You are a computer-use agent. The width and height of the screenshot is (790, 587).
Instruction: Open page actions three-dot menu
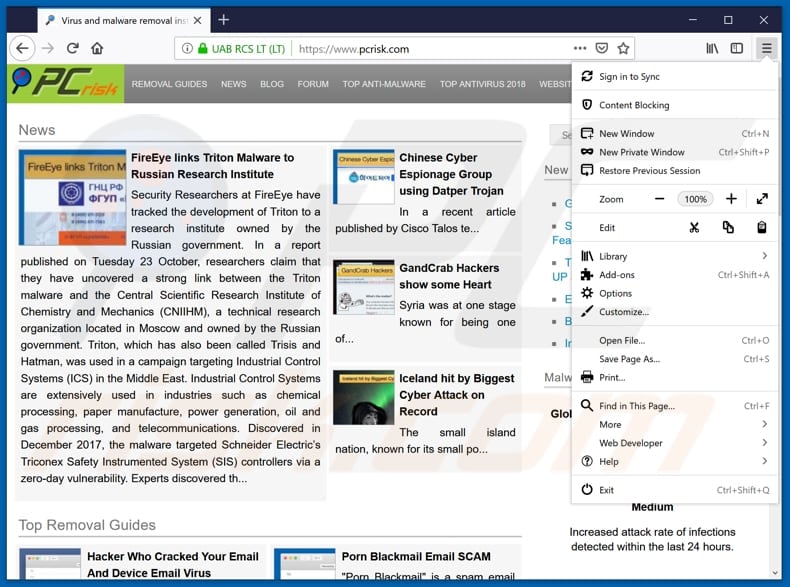(x=580, y=48)
